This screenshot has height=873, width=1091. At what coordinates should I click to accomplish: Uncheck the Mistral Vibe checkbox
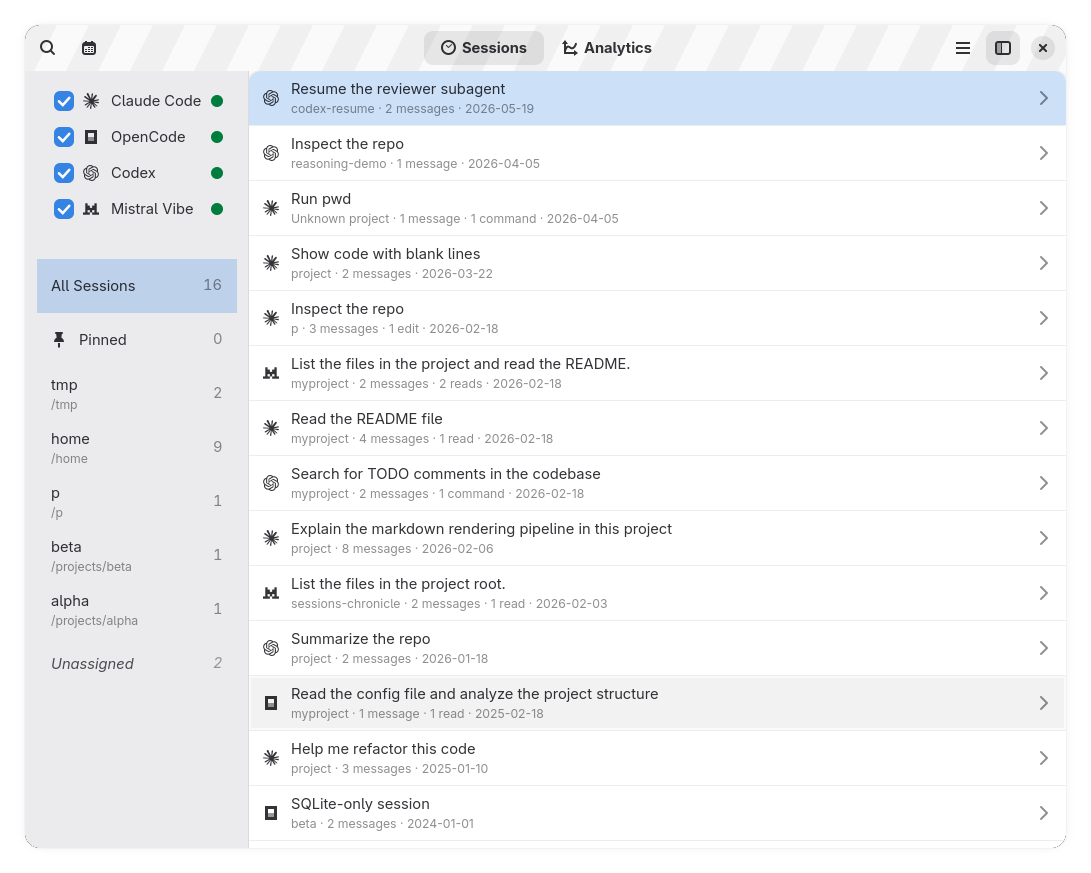[x=64, y=209]
